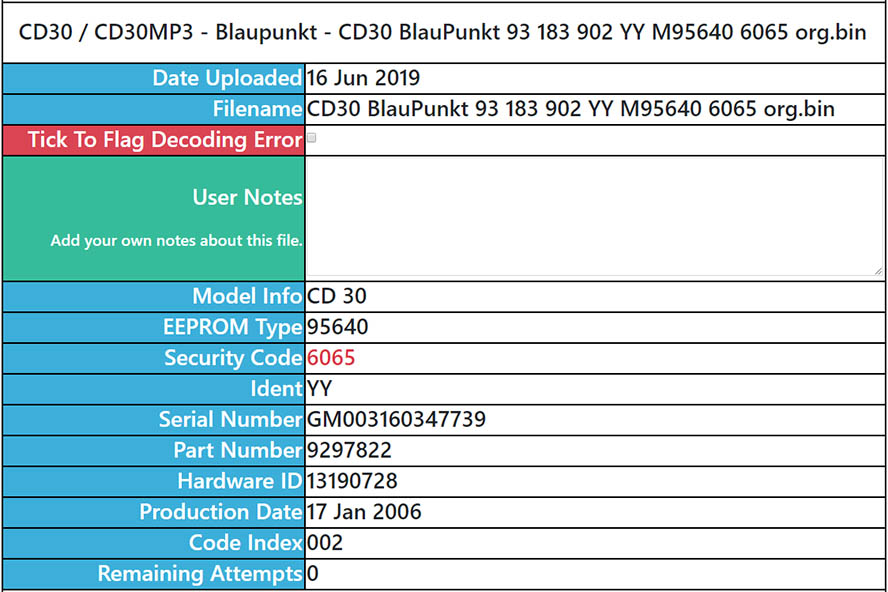Viewport: 888px width, 592px height.
Task: Click the Ident value YY
Action: (320, 389)
